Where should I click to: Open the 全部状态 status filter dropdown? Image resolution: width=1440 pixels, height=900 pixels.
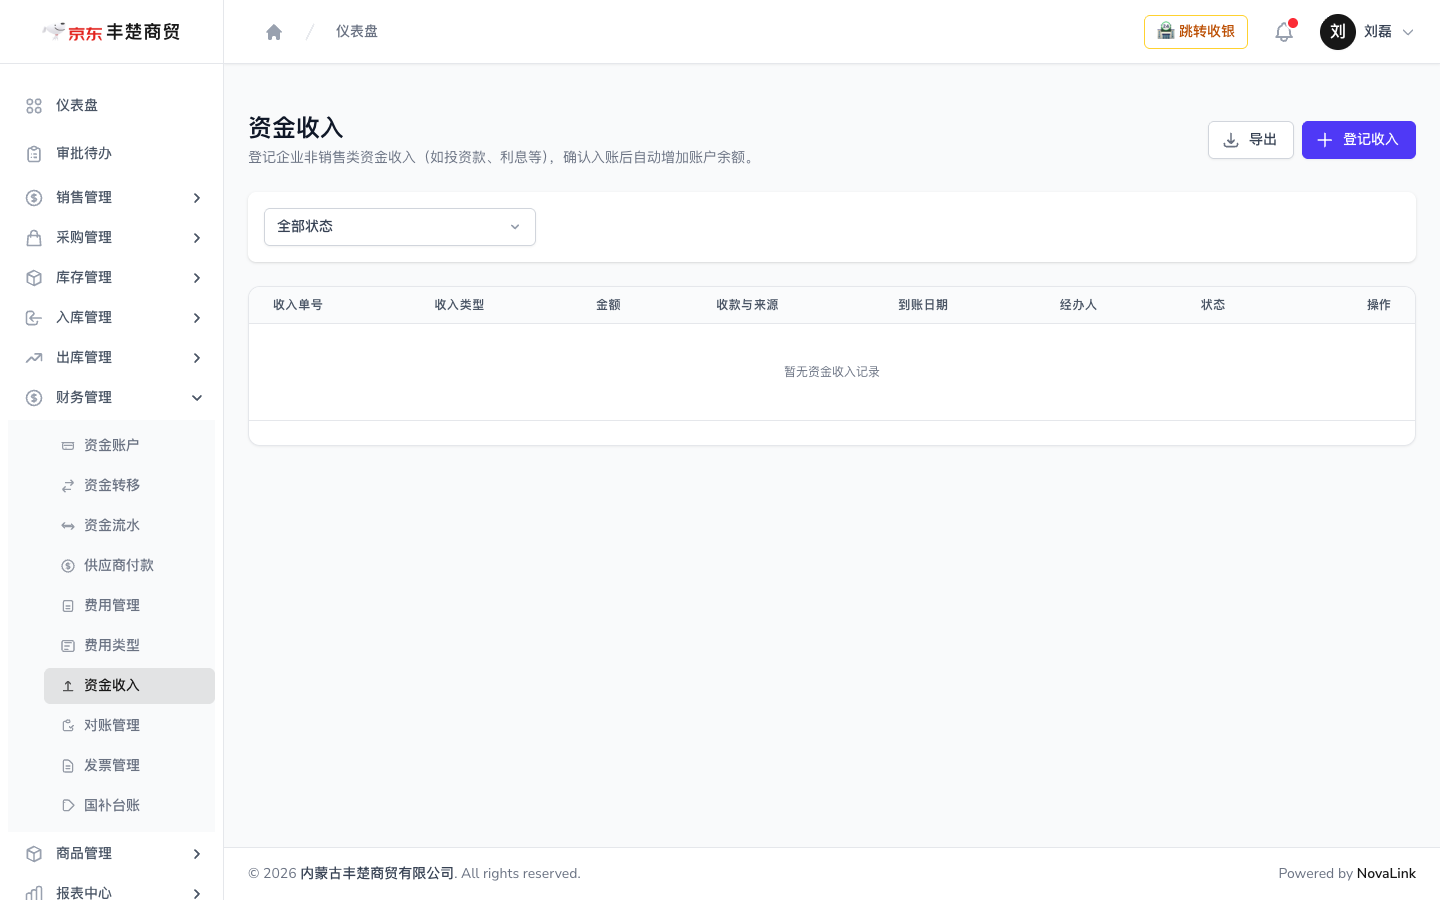400,227
